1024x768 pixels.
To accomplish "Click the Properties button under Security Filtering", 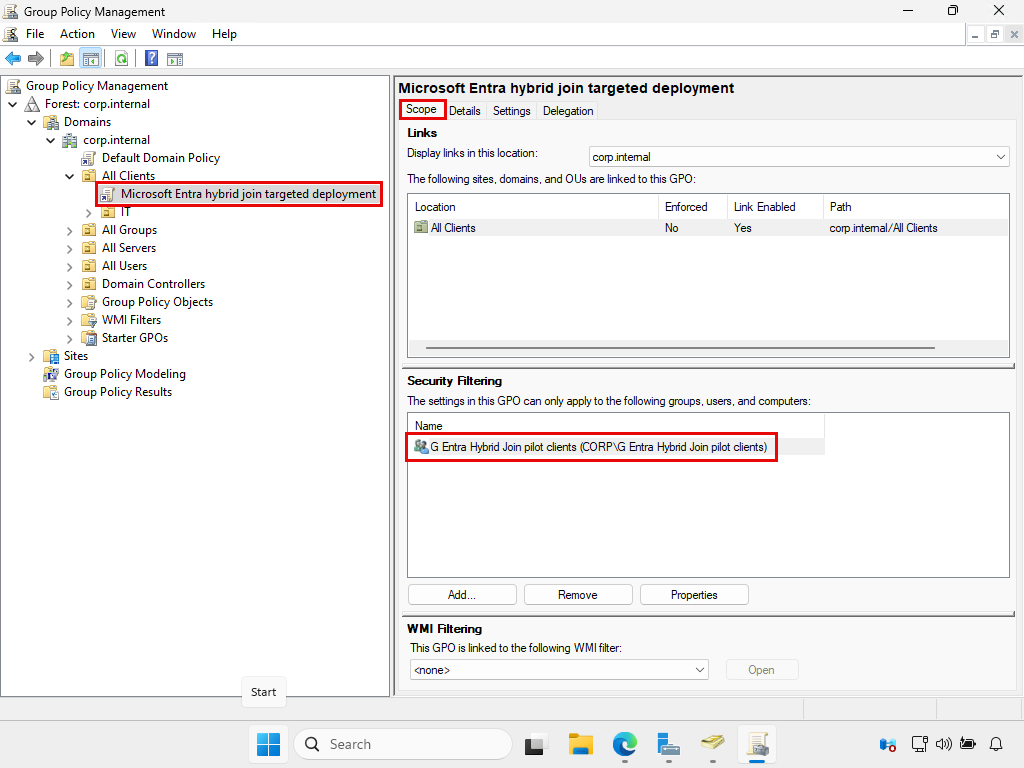I will pyautogui.click(x=694, y=595).
